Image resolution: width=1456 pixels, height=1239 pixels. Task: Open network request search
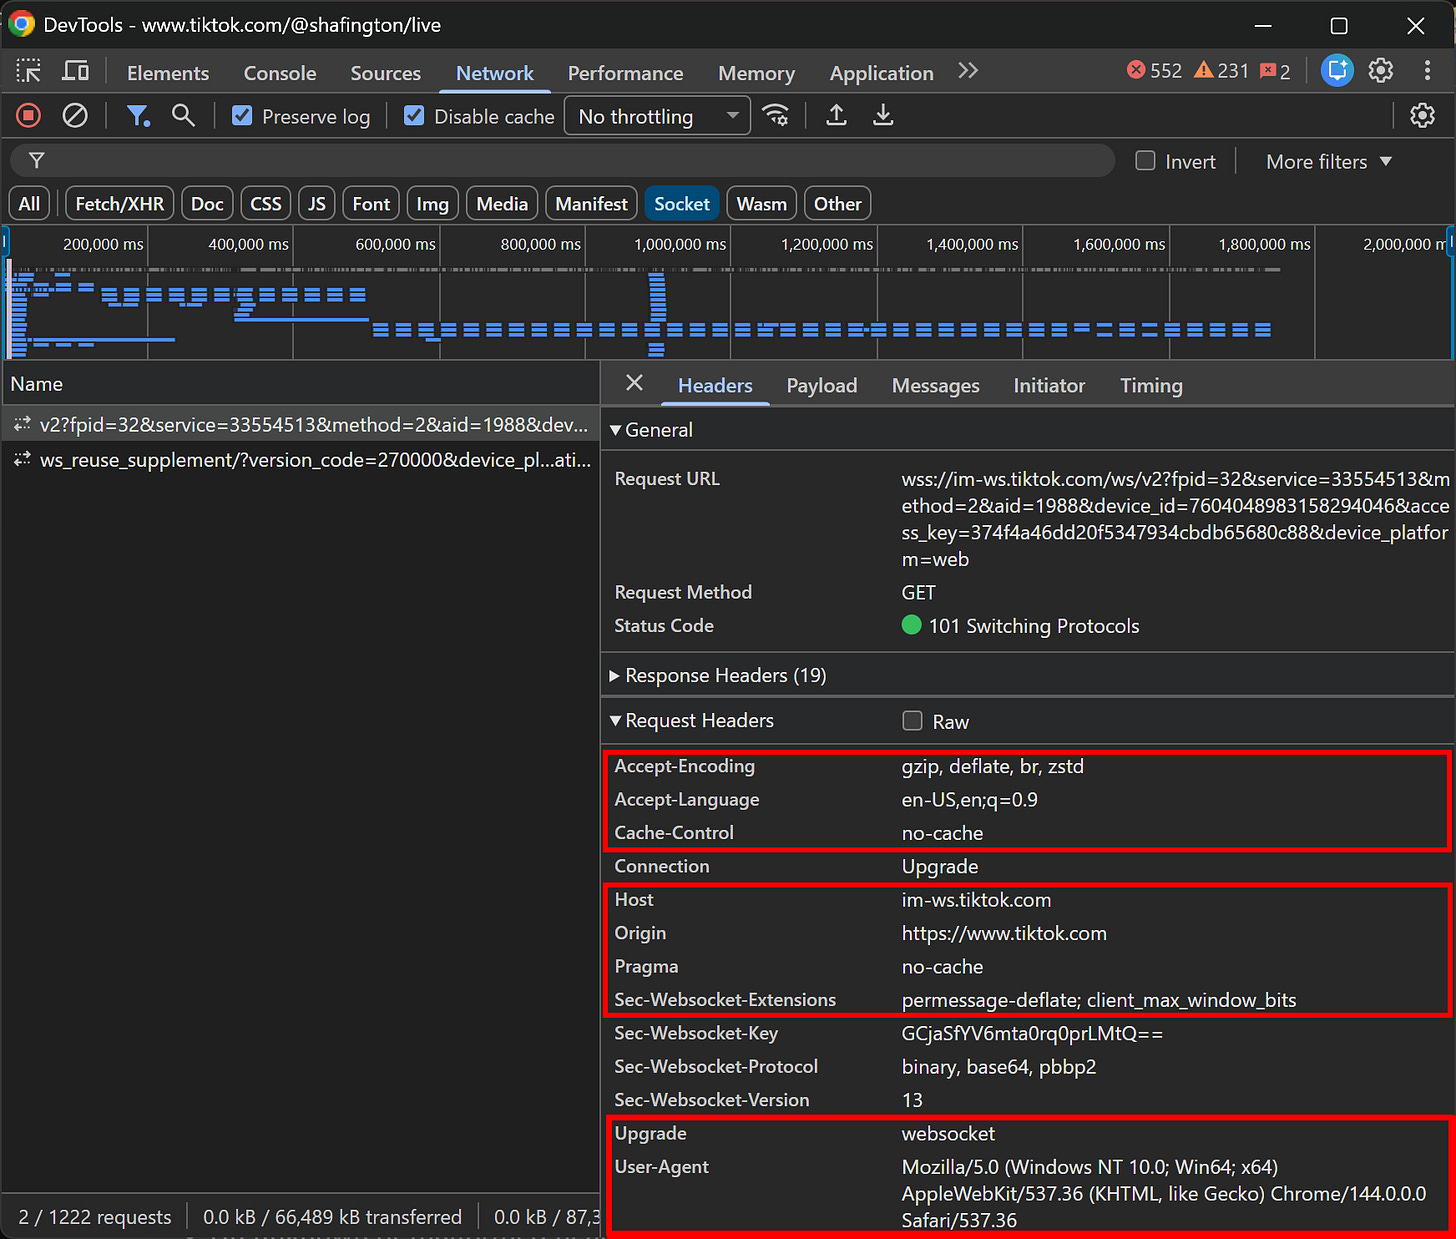pos(183,115)
